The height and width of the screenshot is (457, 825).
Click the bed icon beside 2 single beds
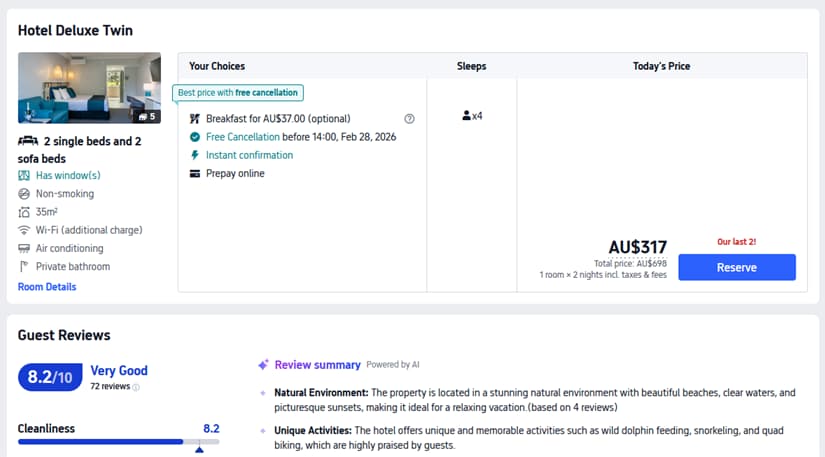pyautogui.click(x=28, y=141)
